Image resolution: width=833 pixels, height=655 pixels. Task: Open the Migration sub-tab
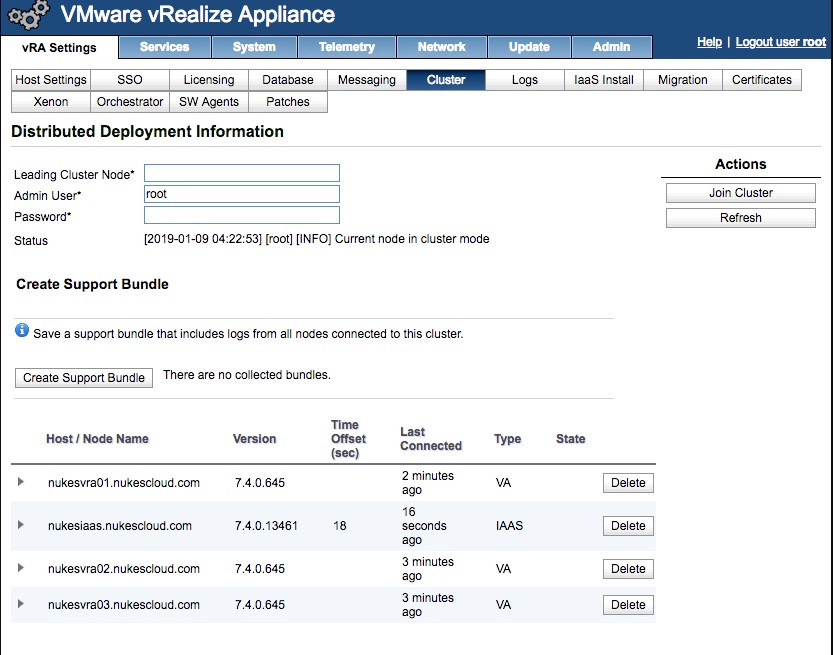coord(683,80)
